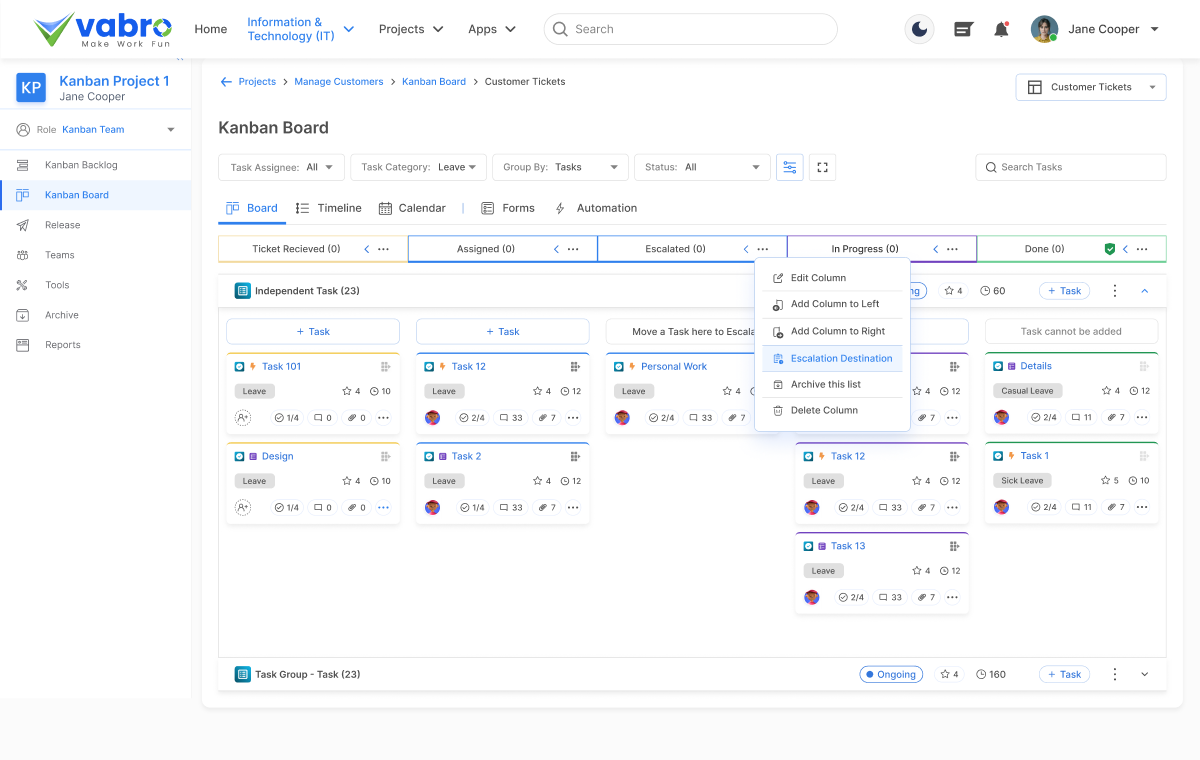Enter fullscreen board view

[x=822, y=168]
